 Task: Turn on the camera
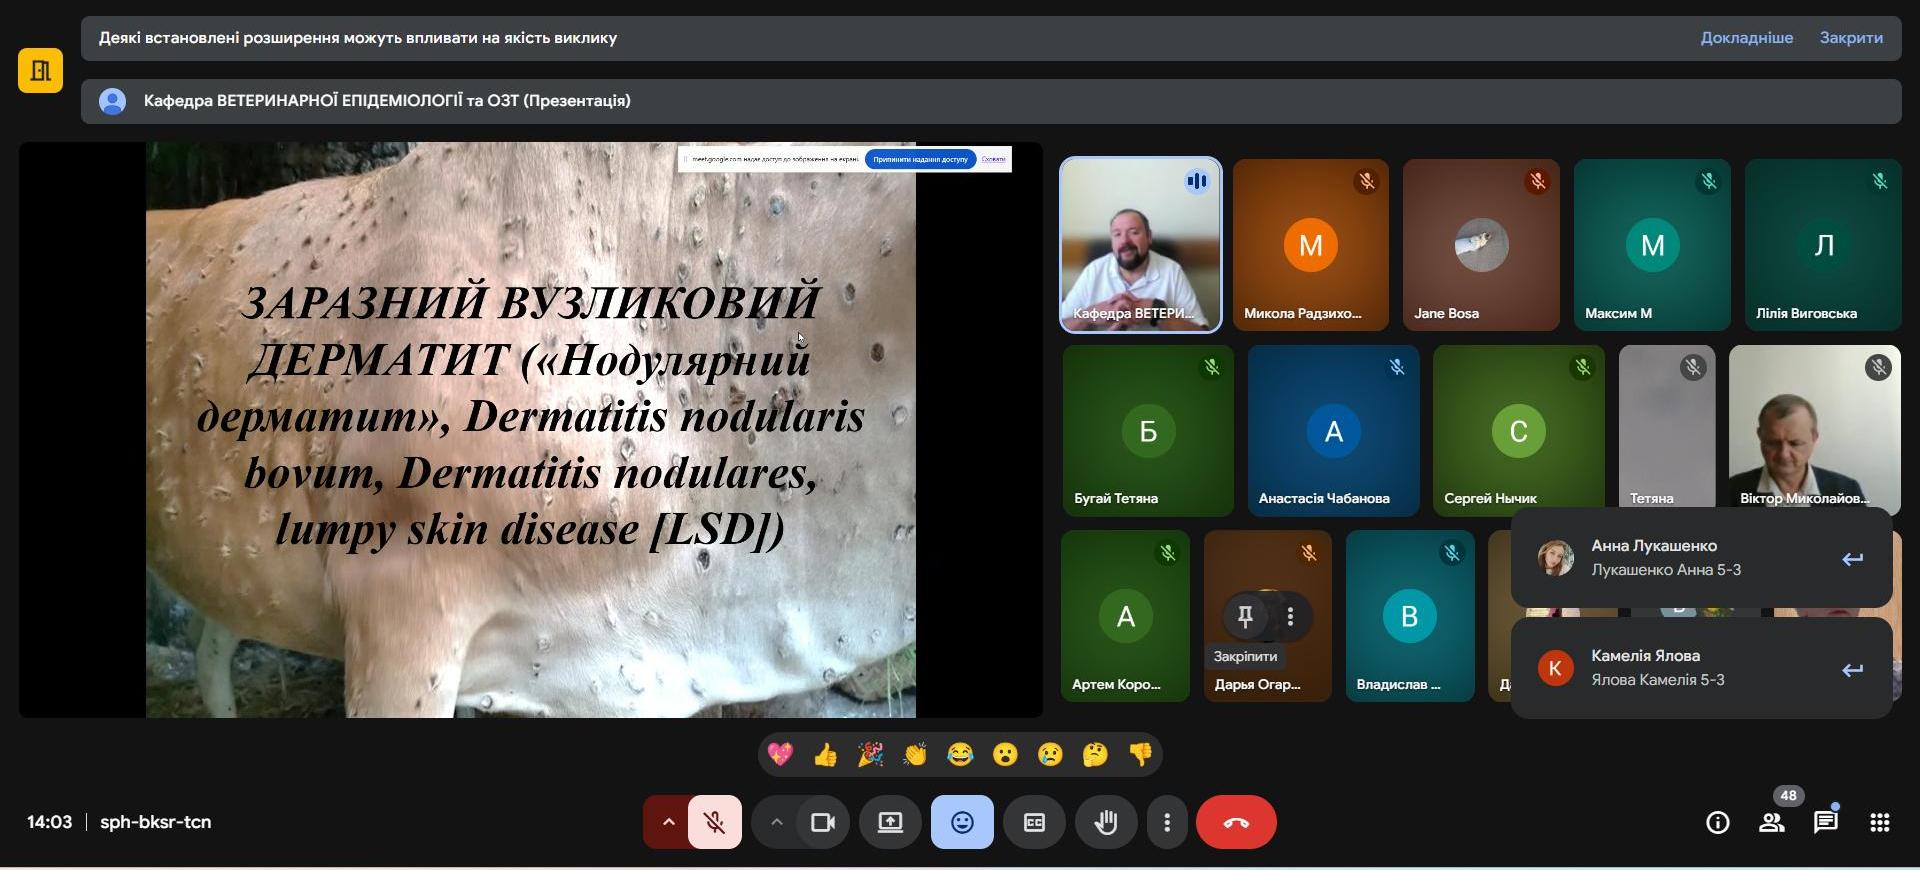823,822
